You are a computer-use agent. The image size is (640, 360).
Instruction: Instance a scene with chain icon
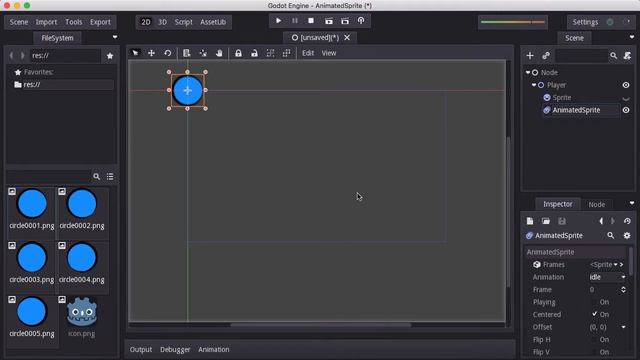pos(546,56)
